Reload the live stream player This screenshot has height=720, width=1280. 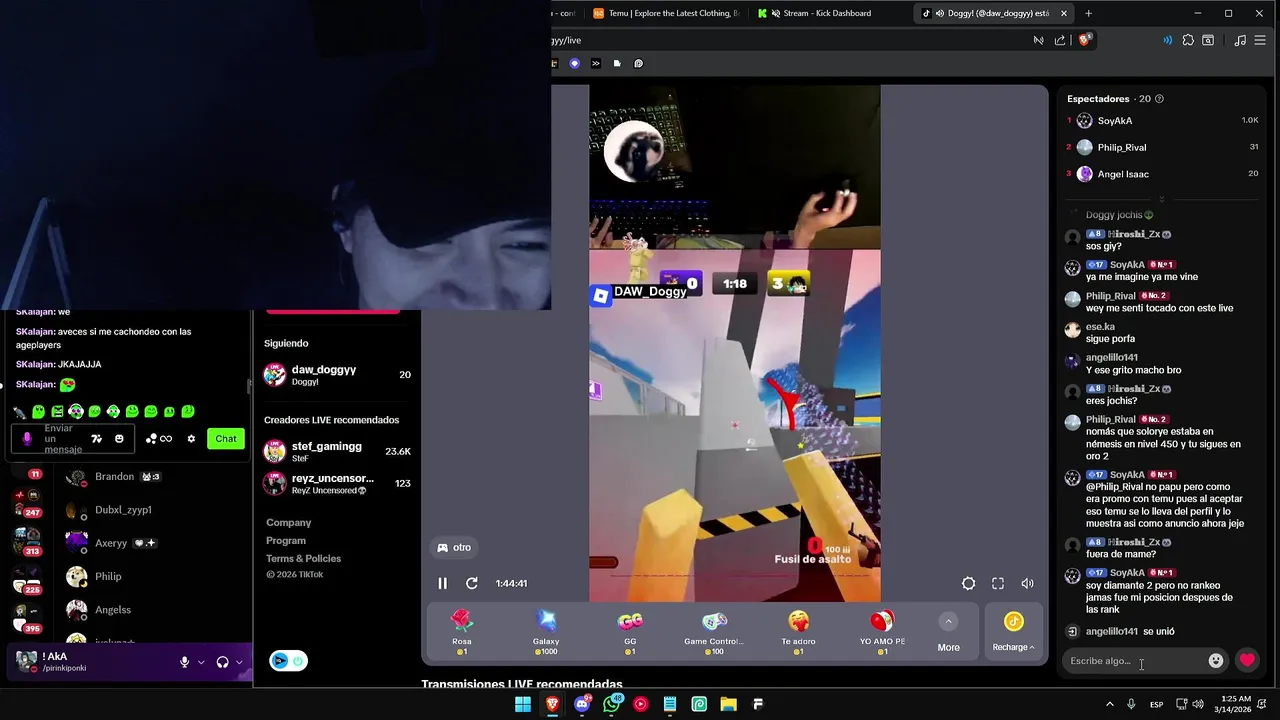pos(472,583)
